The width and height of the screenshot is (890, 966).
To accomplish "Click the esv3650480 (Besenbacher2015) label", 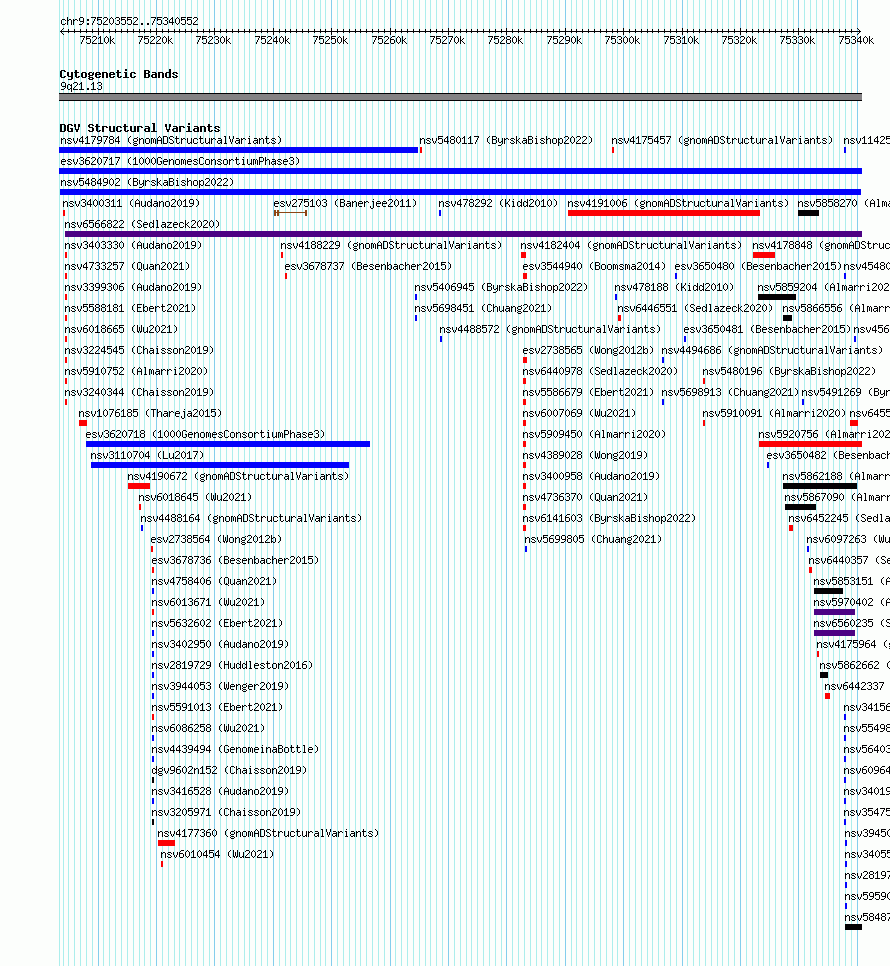I will point(758,266).
